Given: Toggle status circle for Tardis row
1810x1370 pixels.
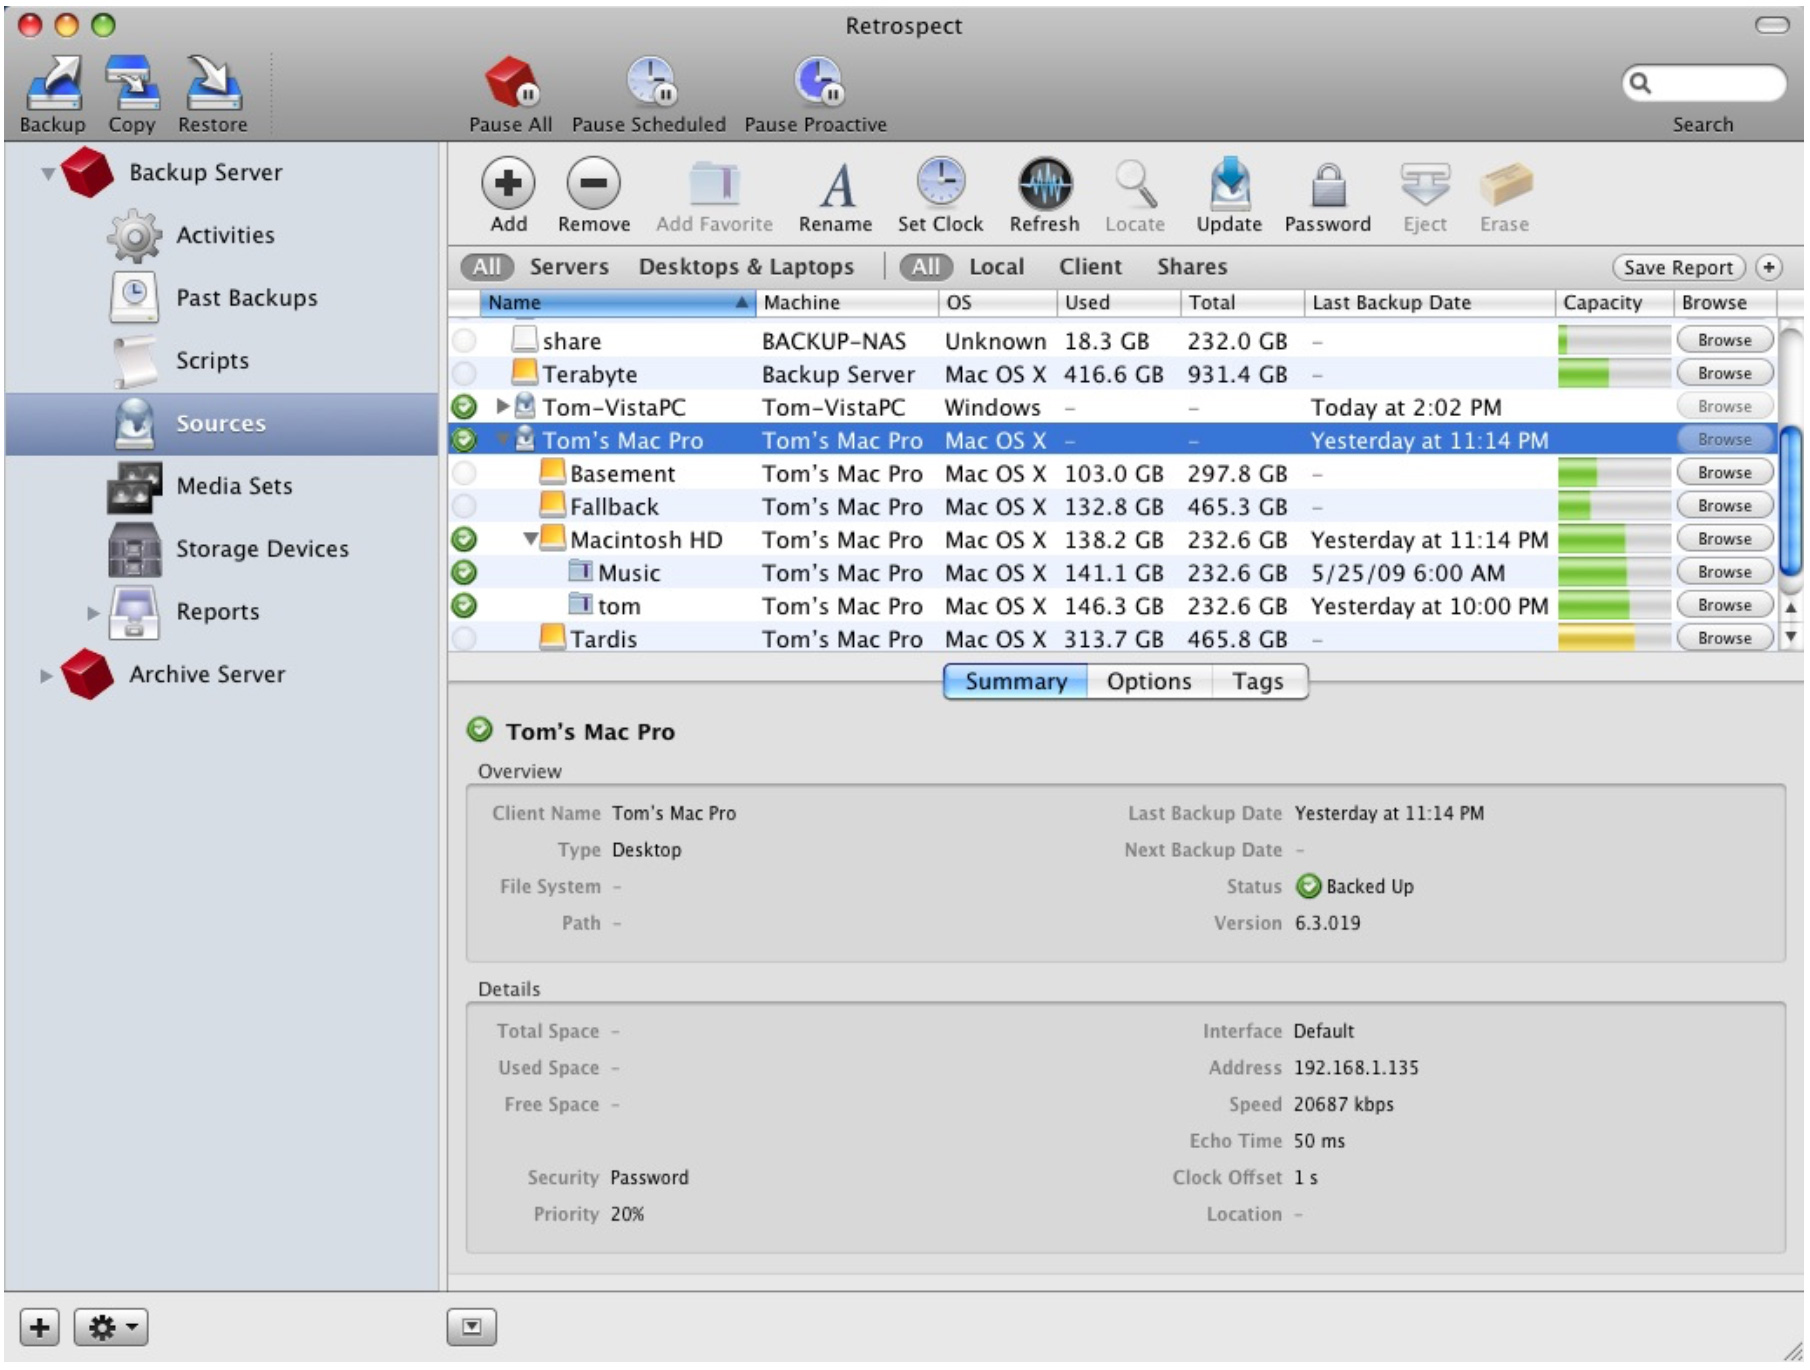Looking at the screenshot, I should pos(464,638).
